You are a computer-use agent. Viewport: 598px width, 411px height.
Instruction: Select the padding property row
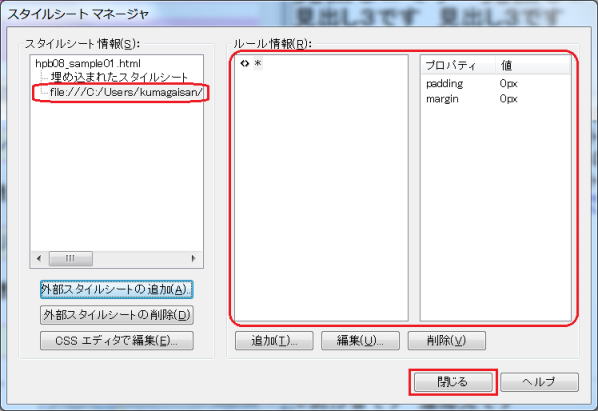(x=496, y=83)
